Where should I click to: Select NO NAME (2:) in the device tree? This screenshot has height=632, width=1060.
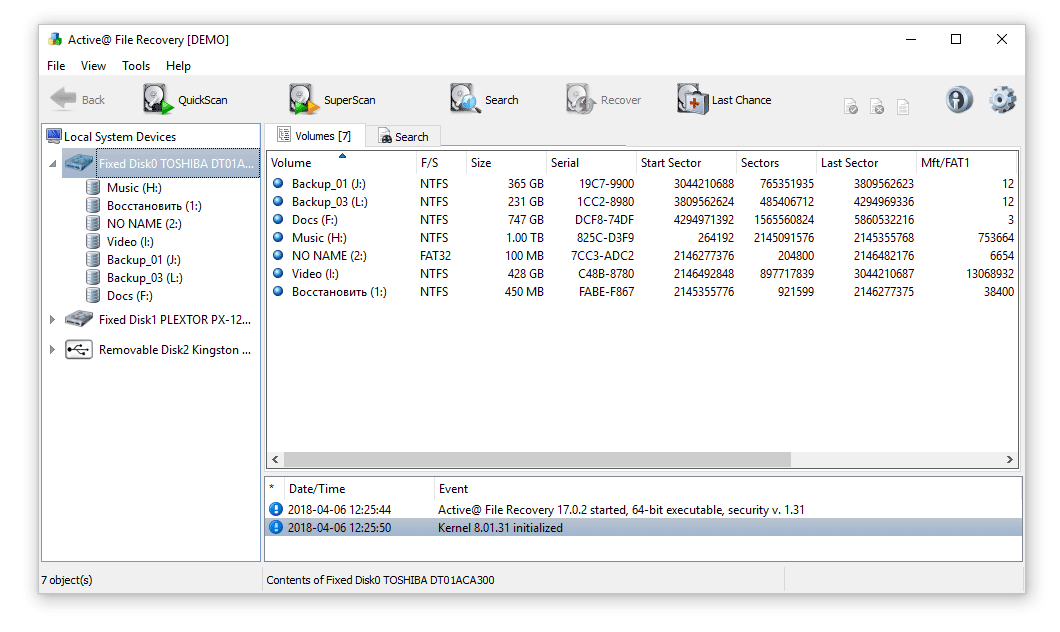click(x=144, y=224)
